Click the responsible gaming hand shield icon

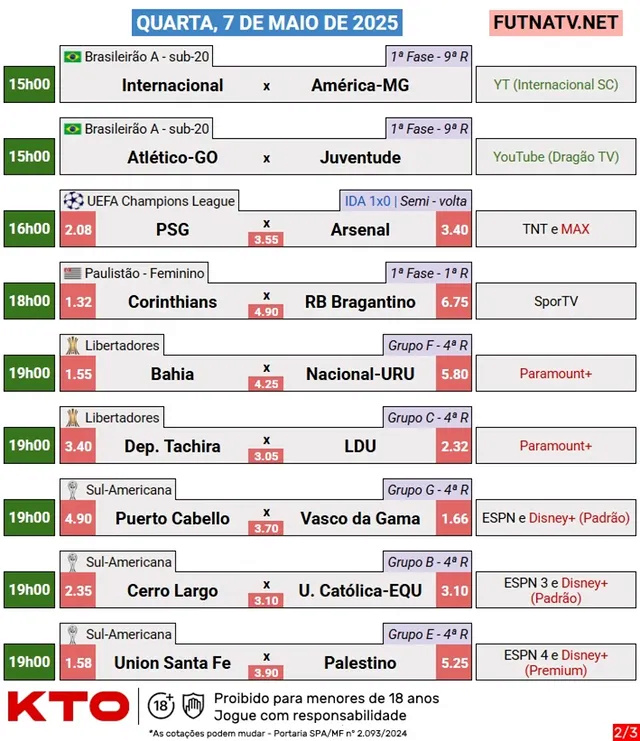click(x=193, y=706)
